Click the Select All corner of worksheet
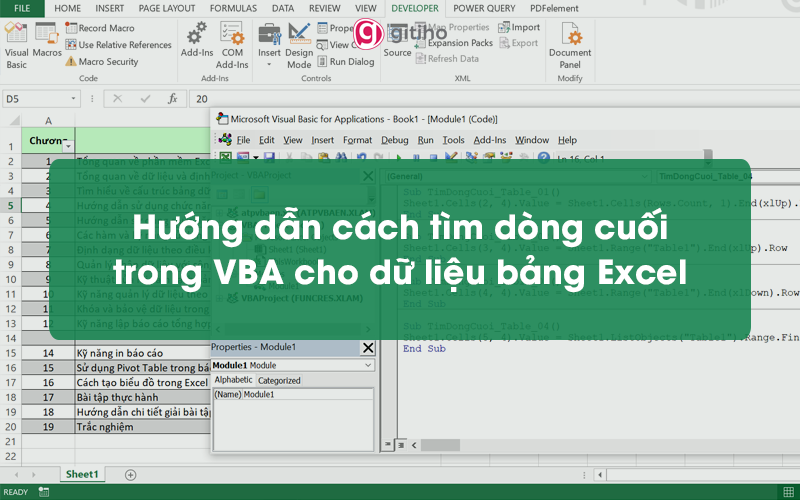The width and height of the screenshot is (800, 500). point(14,120)
